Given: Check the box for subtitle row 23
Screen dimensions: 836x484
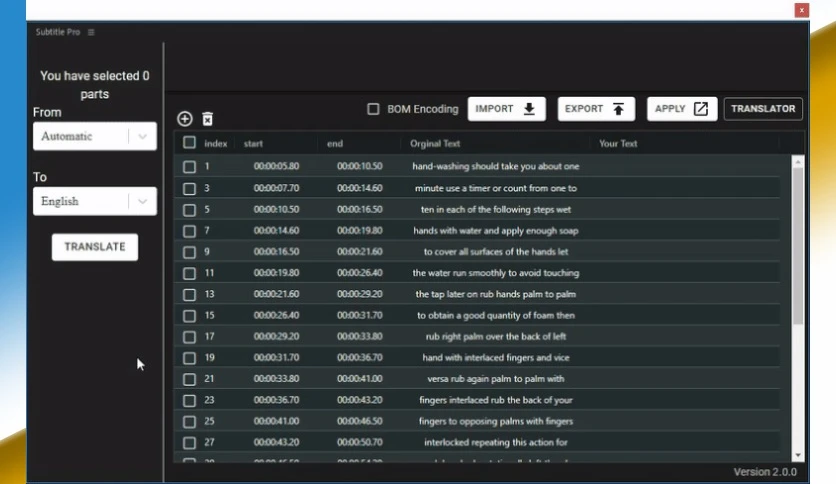Looking at the screenshot, I should pyautogui.click(x=189, y=400).
